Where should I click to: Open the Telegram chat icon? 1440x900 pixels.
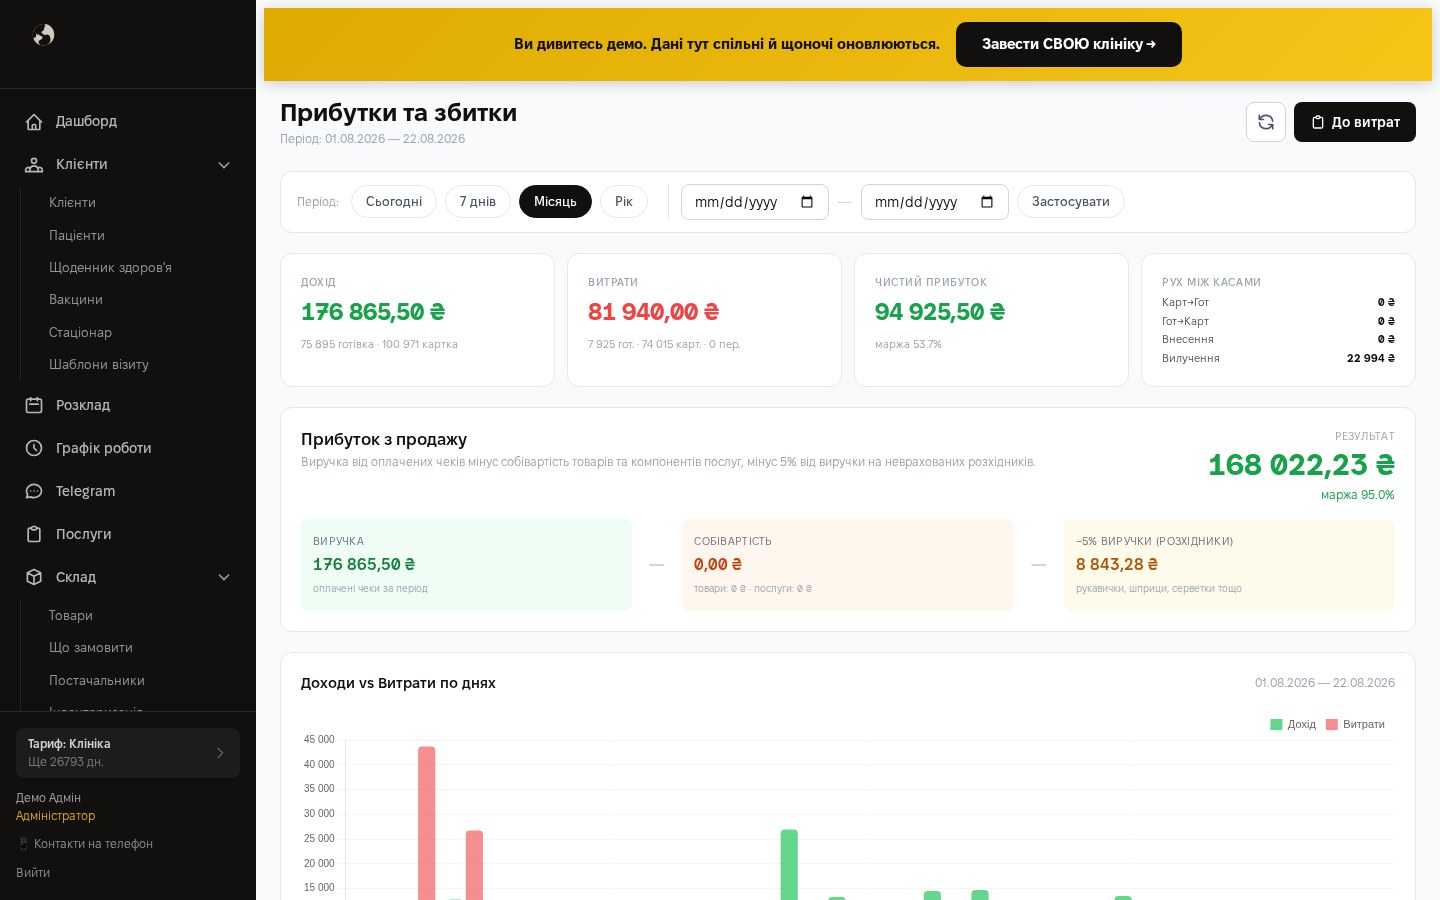pyautogui.click(x=34, y=491)
